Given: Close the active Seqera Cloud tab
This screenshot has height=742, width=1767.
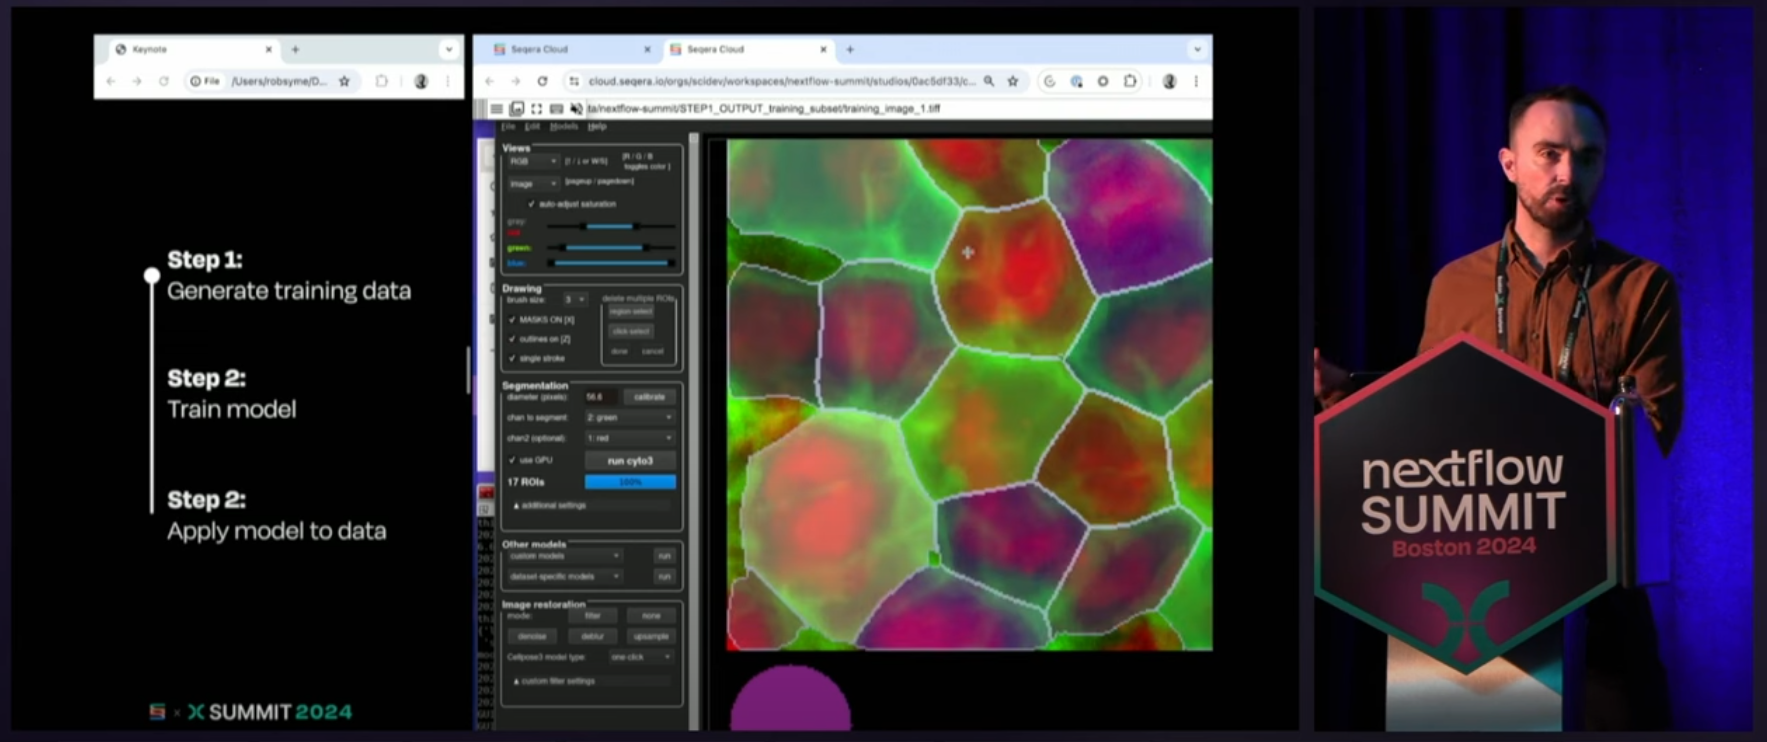Looking at the screenshot, I should coord(824,49).
